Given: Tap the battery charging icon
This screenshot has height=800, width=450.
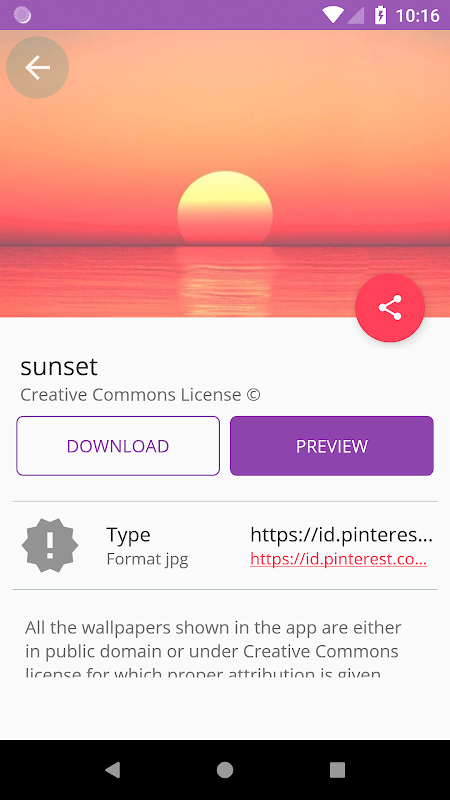Looking at the screenshot, I should [381, 15].
